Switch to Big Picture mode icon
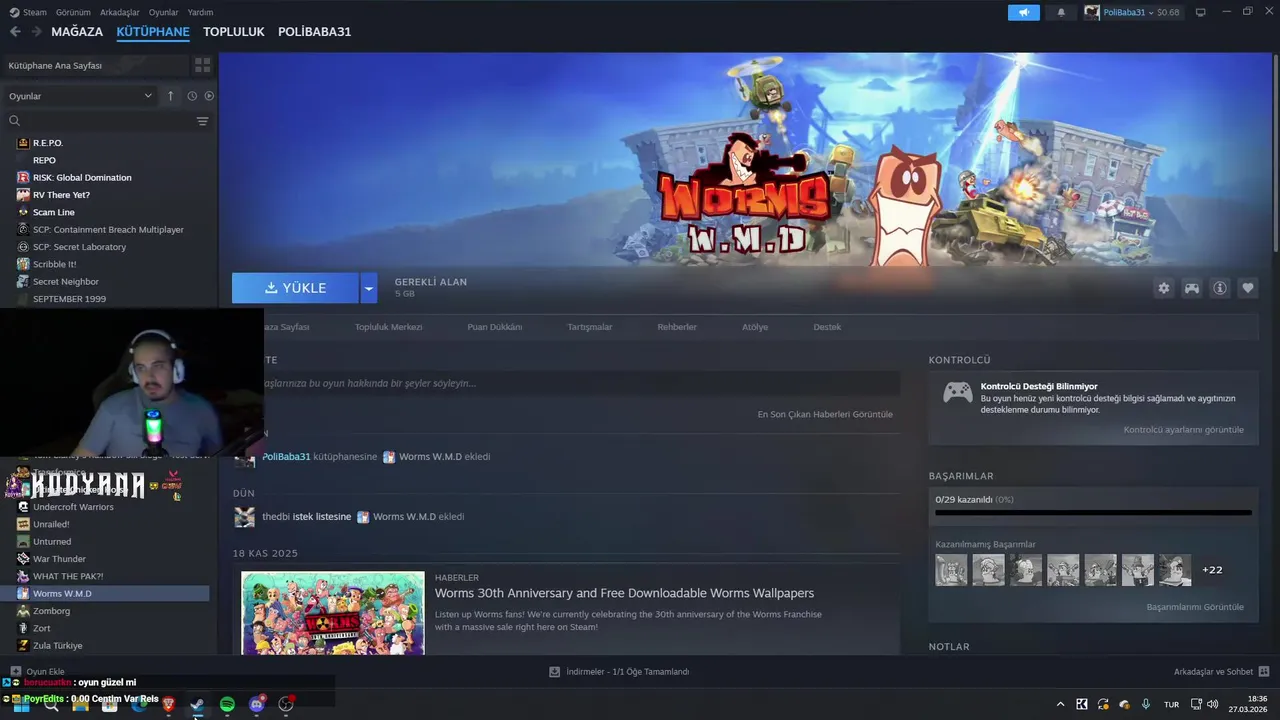This screenshot has width=1280, height=720. 1201,12
